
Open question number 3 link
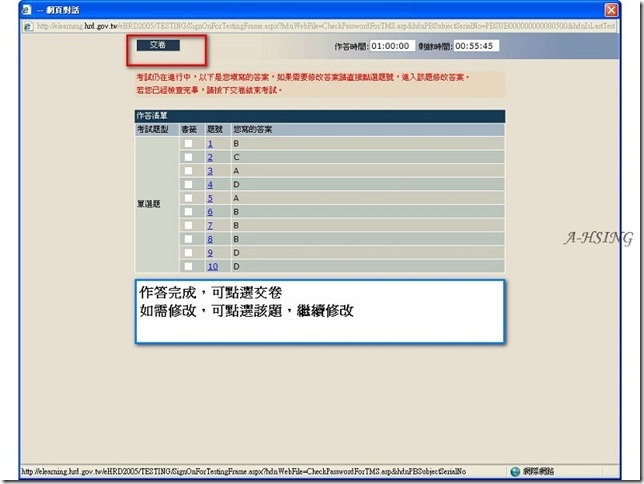tap(210, 171)
